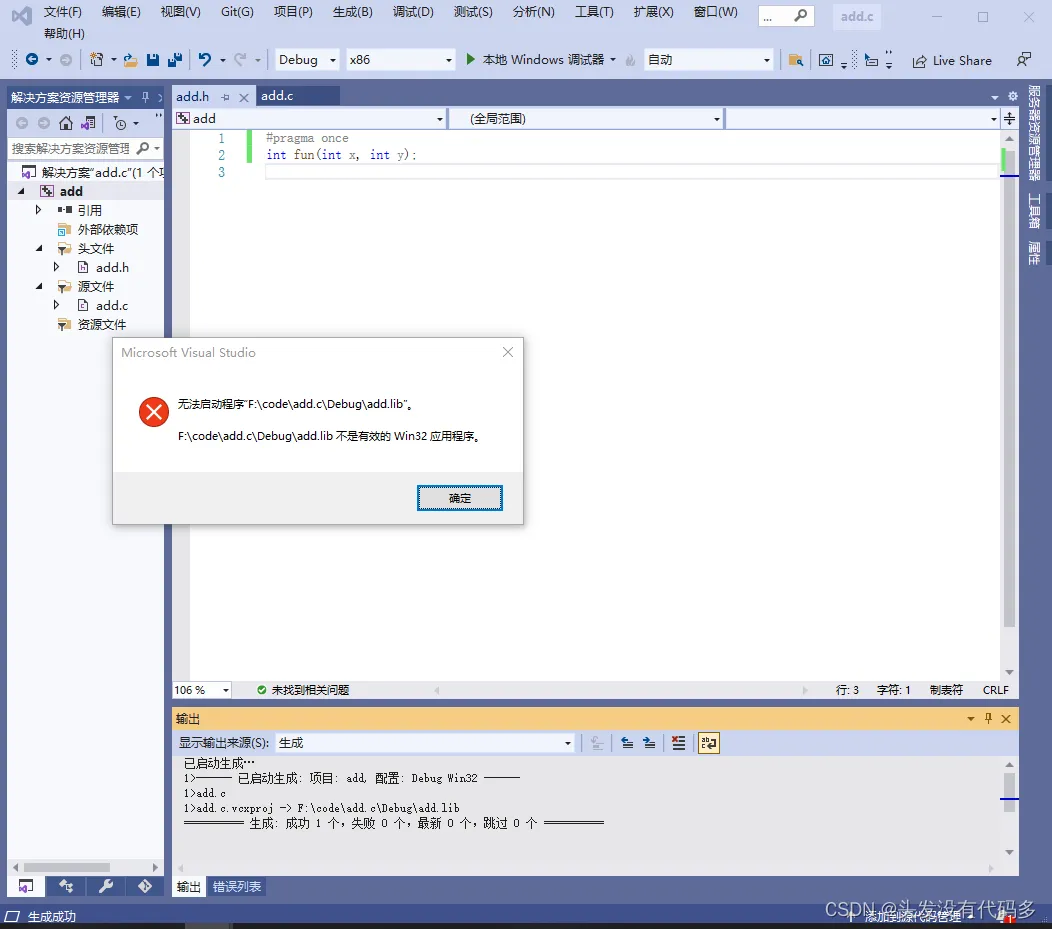The height and width of the screenshot is (929, 1052).
Task: Collapse the 头文件 folder
Action: coord(39,248)
